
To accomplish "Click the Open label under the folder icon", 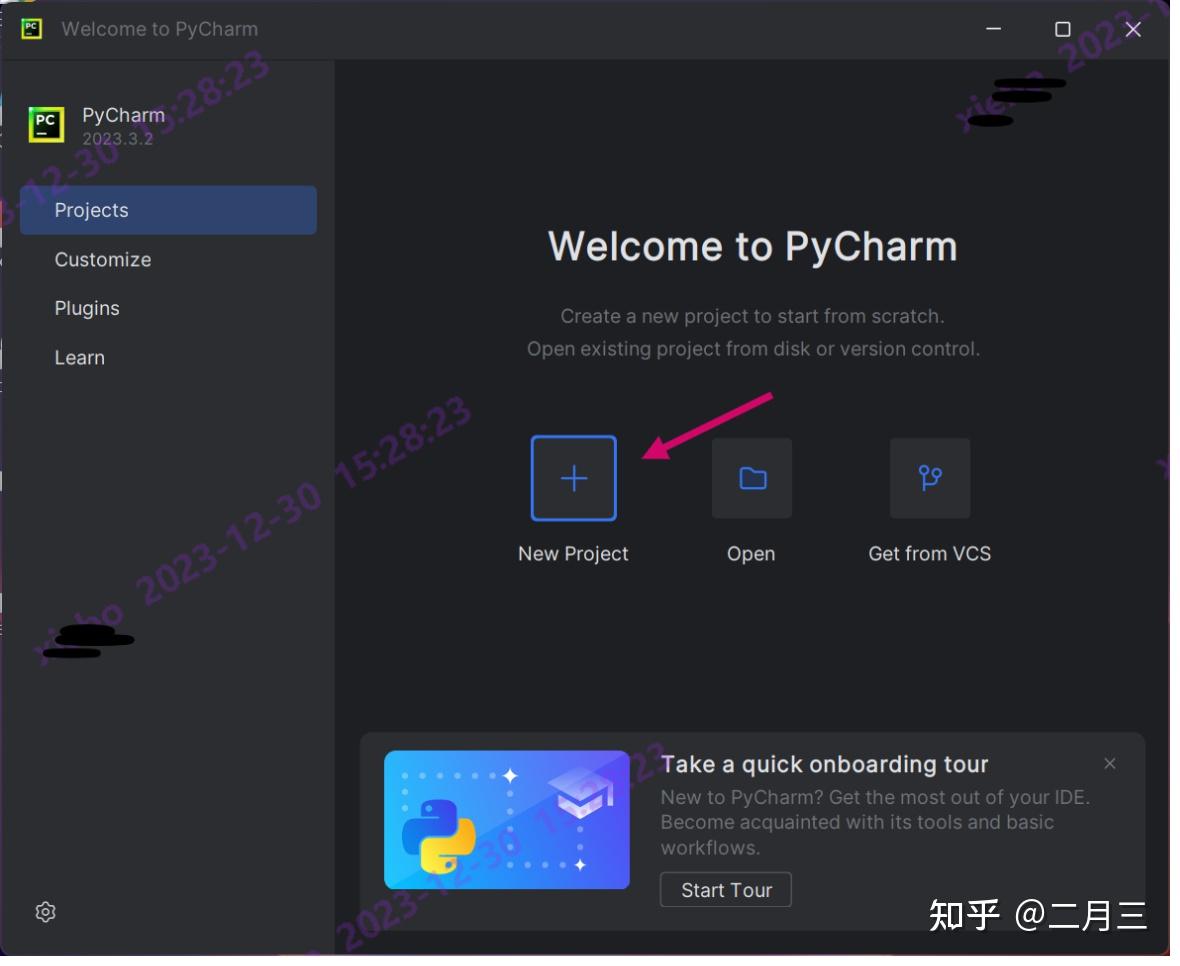I will coord(751,553).
